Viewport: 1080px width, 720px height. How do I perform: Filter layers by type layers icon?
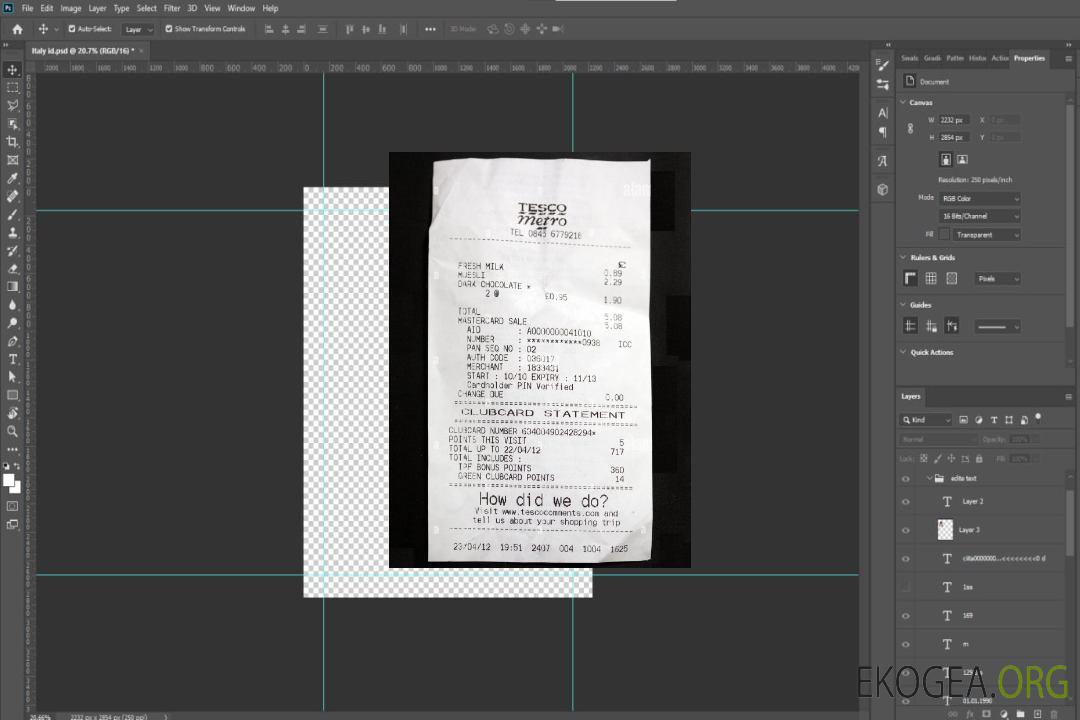pyautogui.click(x=994, y=420)
